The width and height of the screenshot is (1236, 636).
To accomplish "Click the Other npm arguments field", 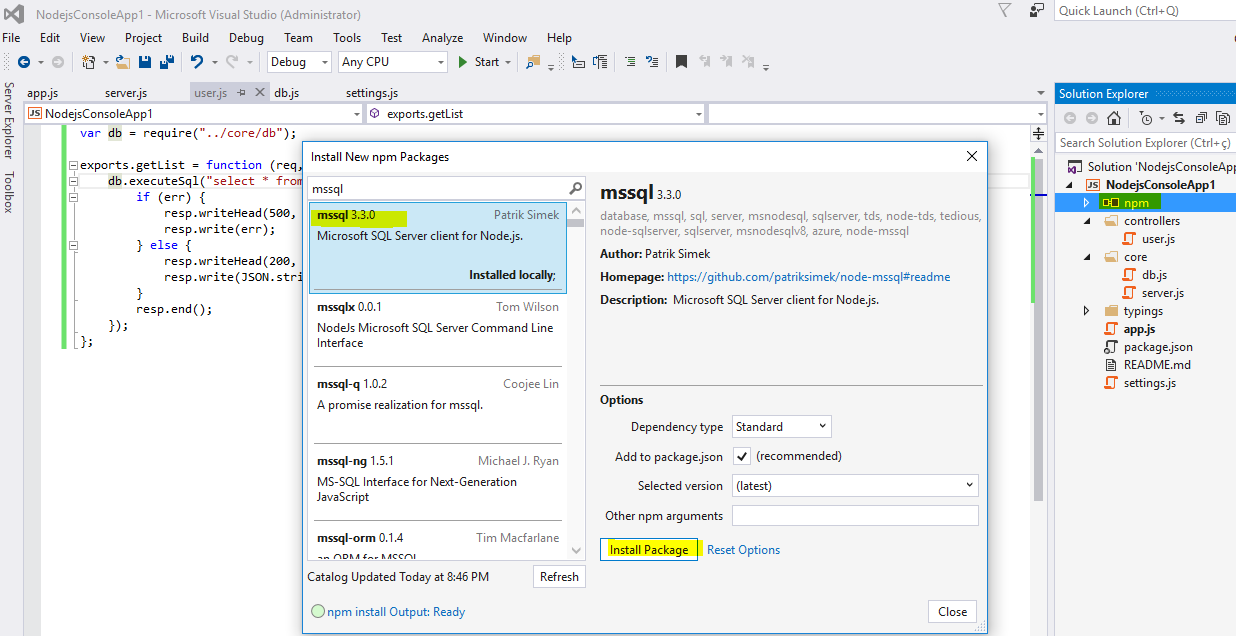I will click(x=855, y=516).
